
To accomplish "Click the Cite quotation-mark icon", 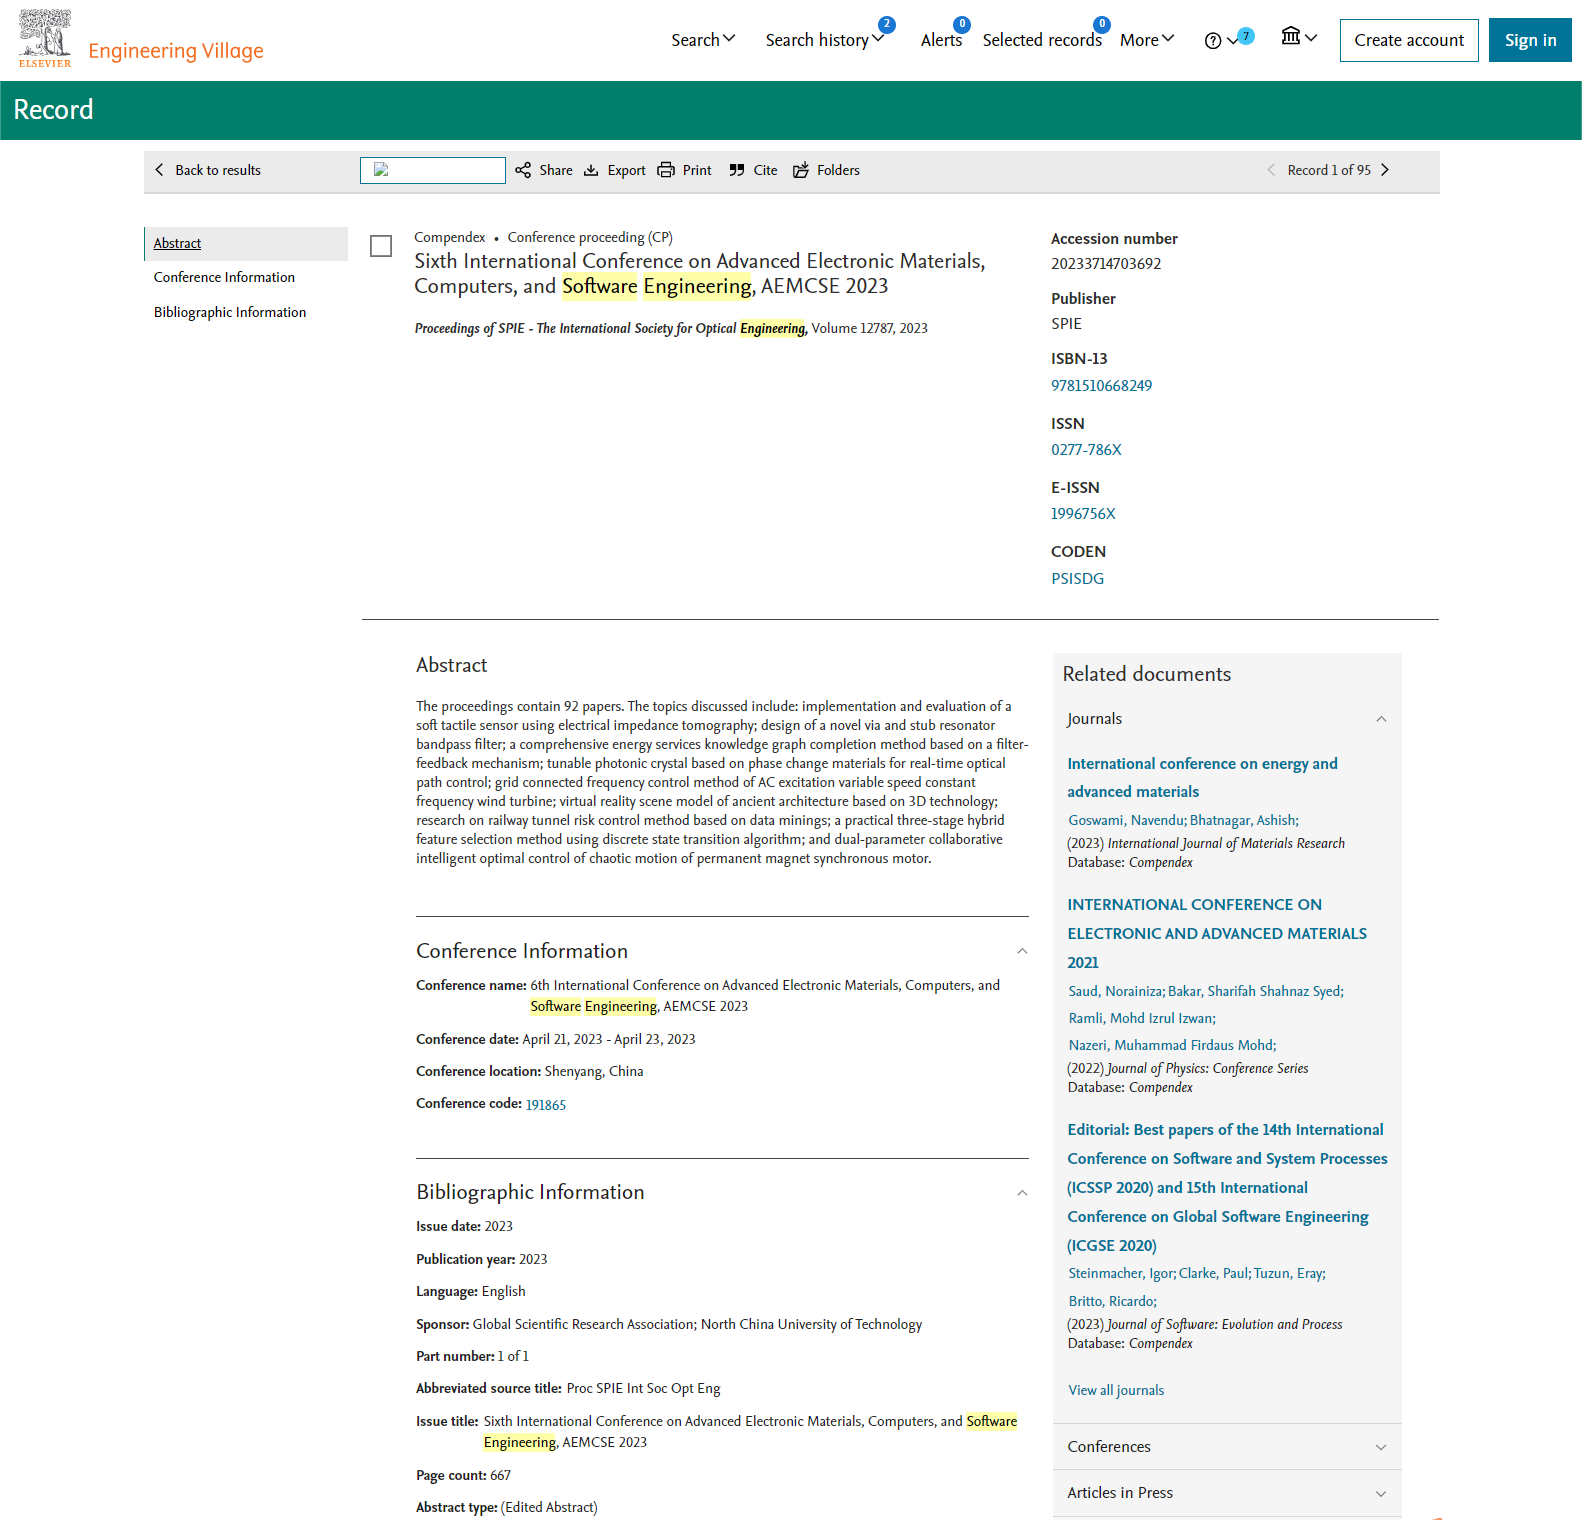I will (x=737, y=170).
